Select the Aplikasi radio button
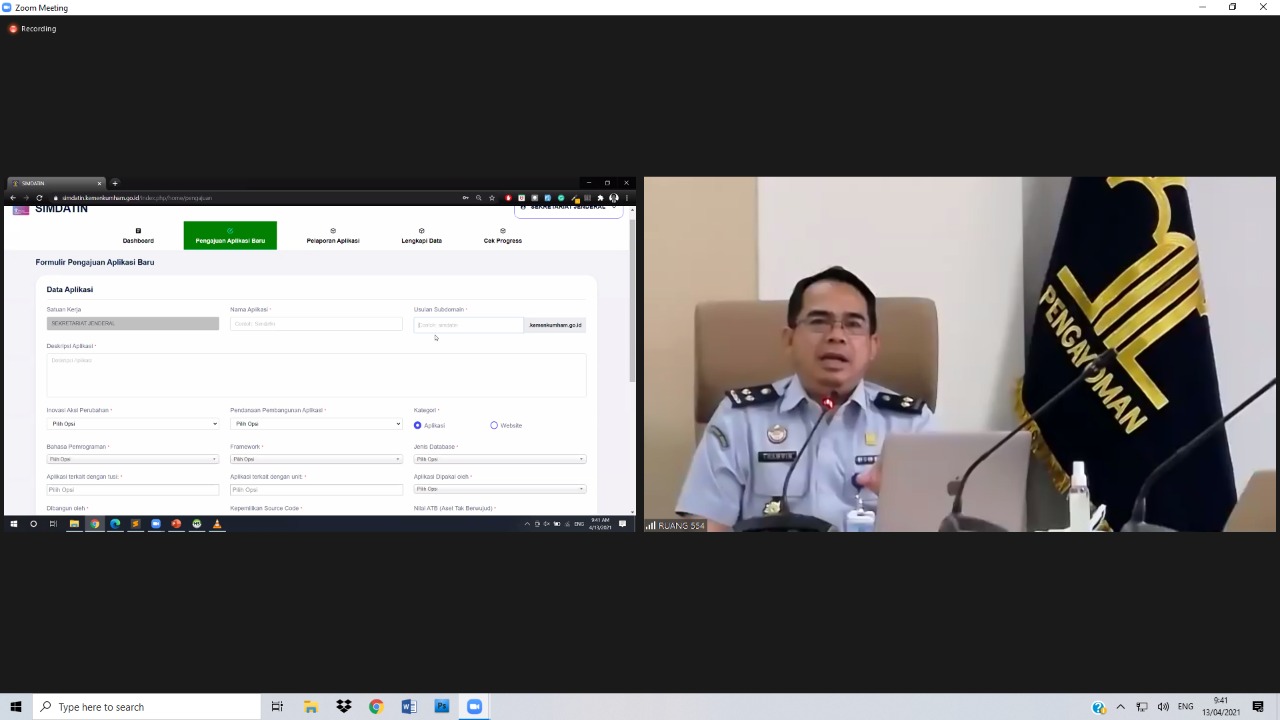The width and height of the screenshot is (1280, 720). point(418,425)
